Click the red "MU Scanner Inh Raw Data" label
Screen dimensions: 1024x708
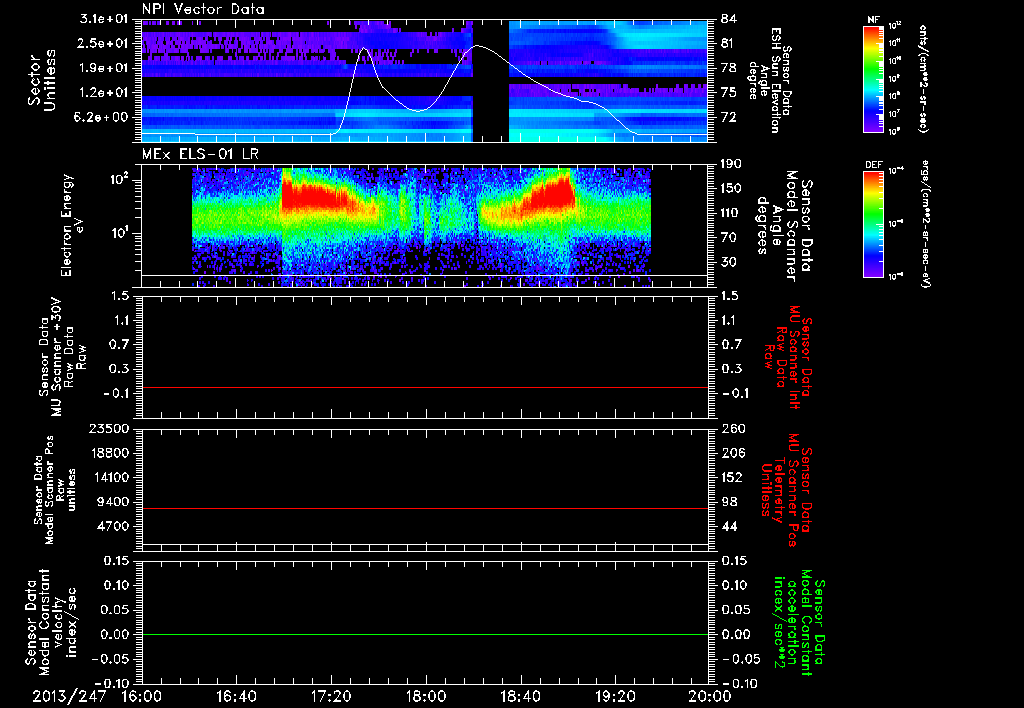tap(786, 357)
